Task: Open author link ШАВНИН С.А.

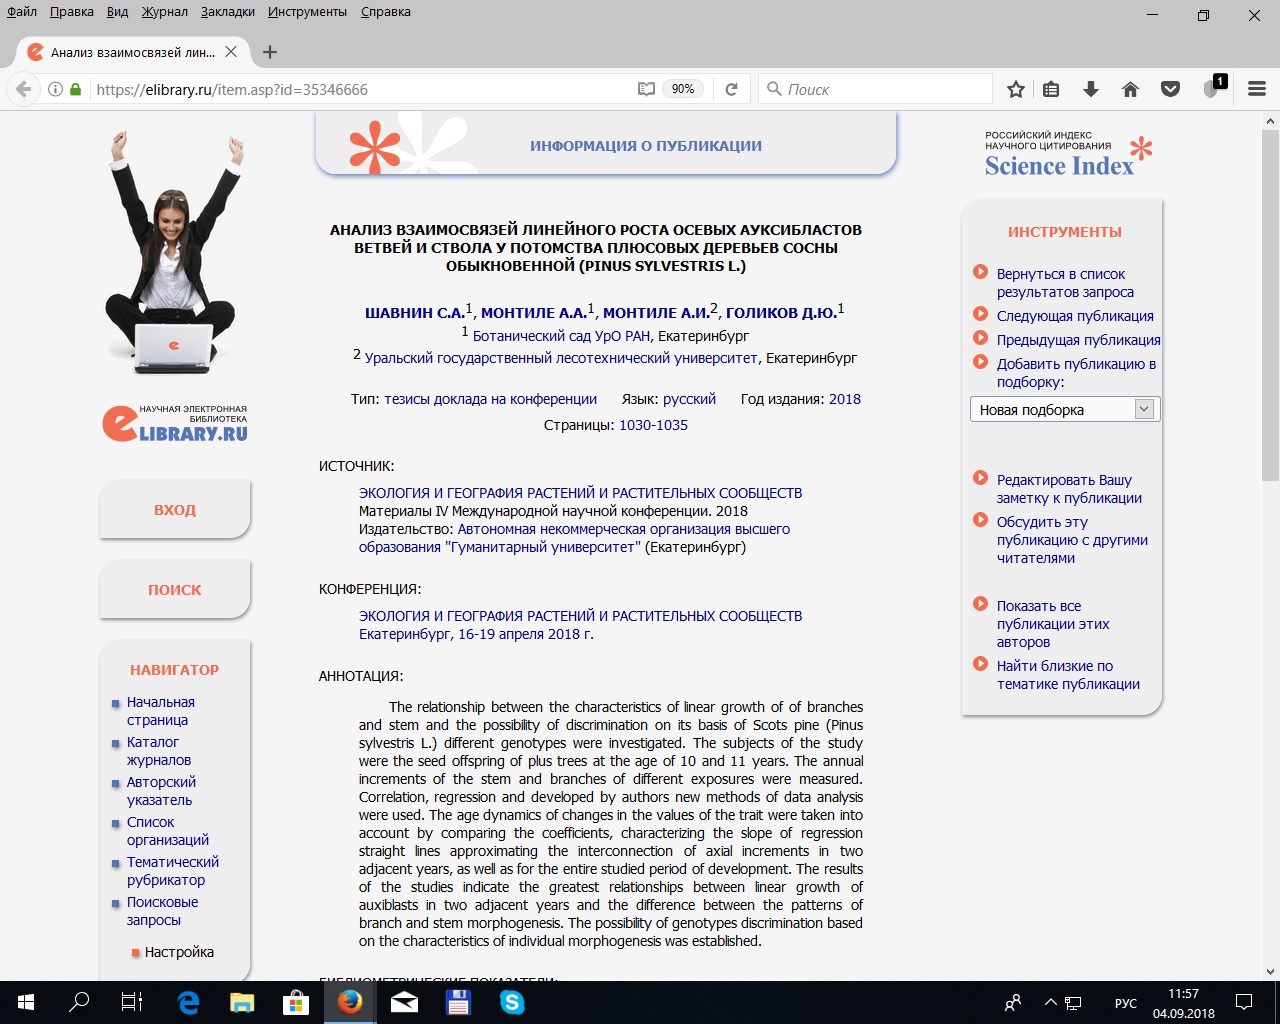Action: pyautogui.click(x=414, y=313)
